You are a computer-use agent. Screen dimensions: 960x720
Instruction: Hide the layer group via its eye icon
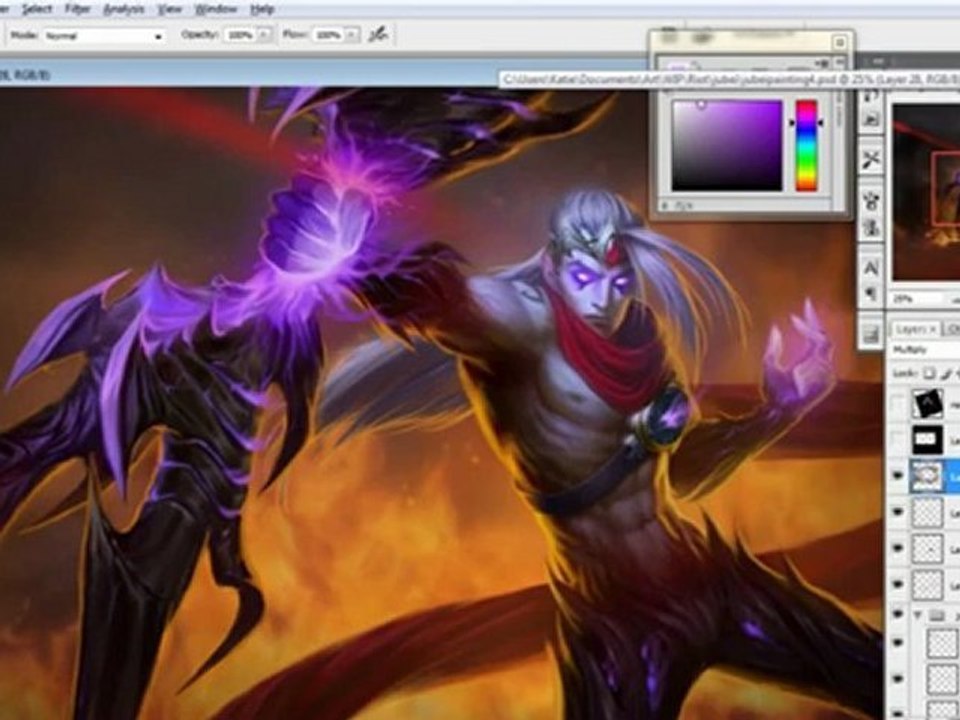(898, 614)
